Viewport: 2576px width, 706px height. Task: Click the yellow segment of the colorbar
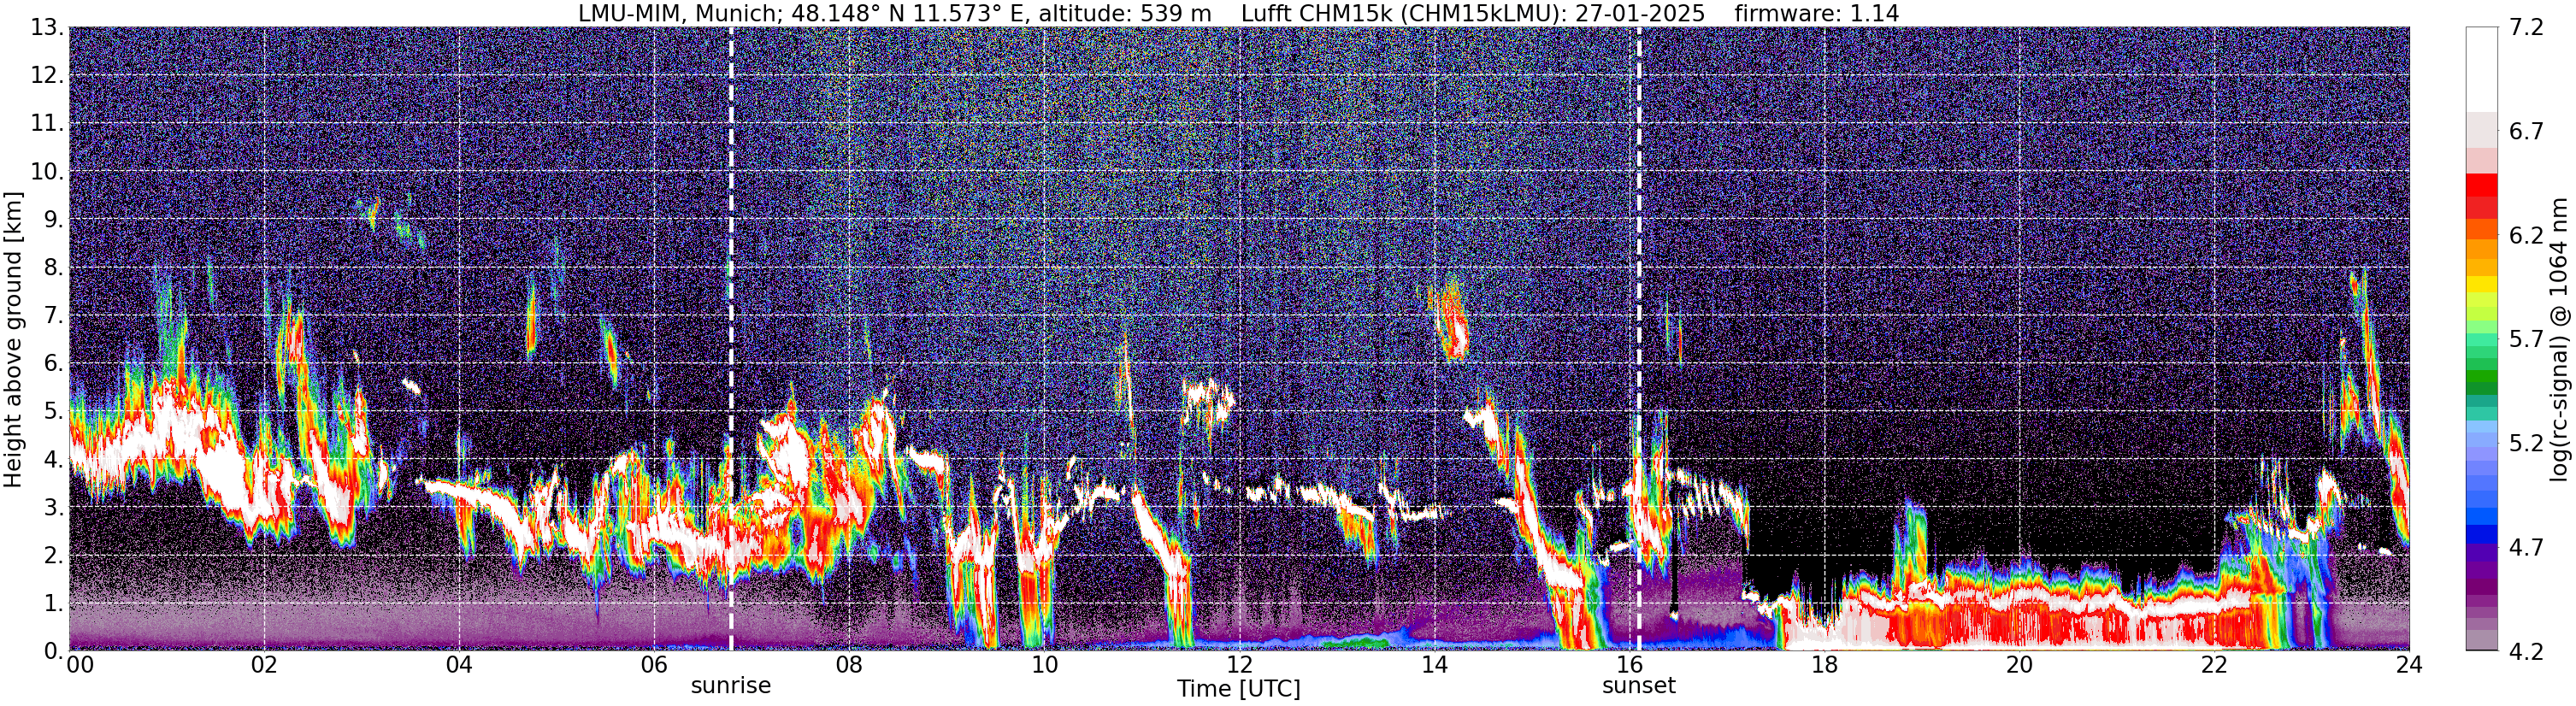click(x=2482, y=285)
